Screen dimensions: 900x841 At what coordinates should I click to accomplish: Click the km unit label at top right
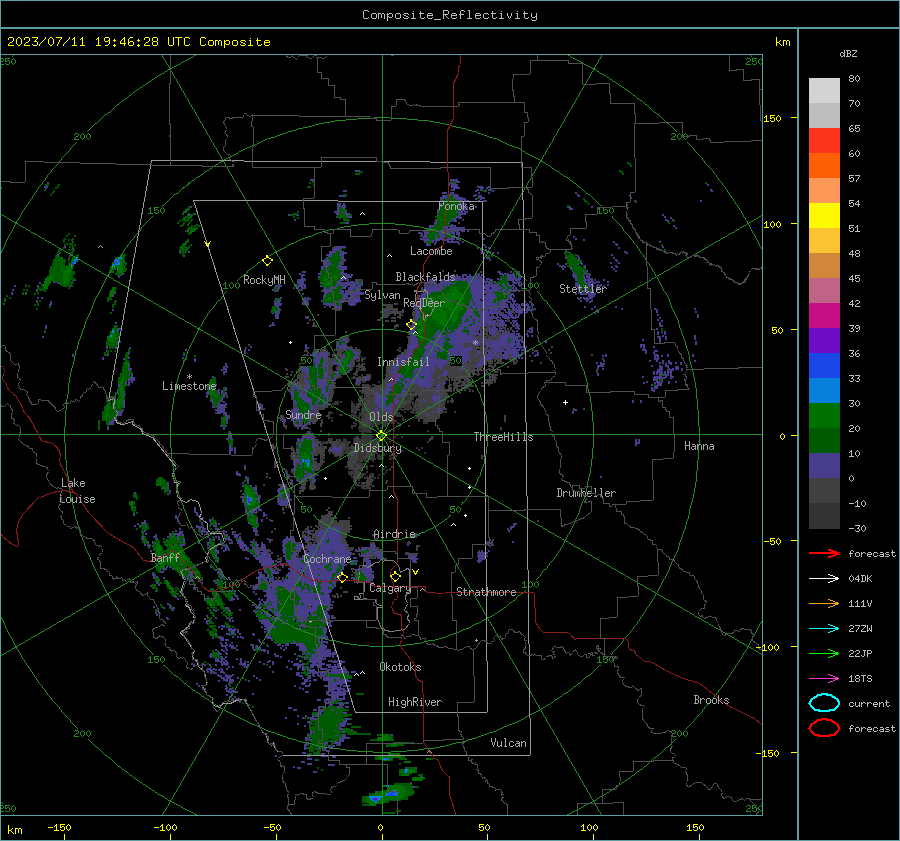(782, 42)
